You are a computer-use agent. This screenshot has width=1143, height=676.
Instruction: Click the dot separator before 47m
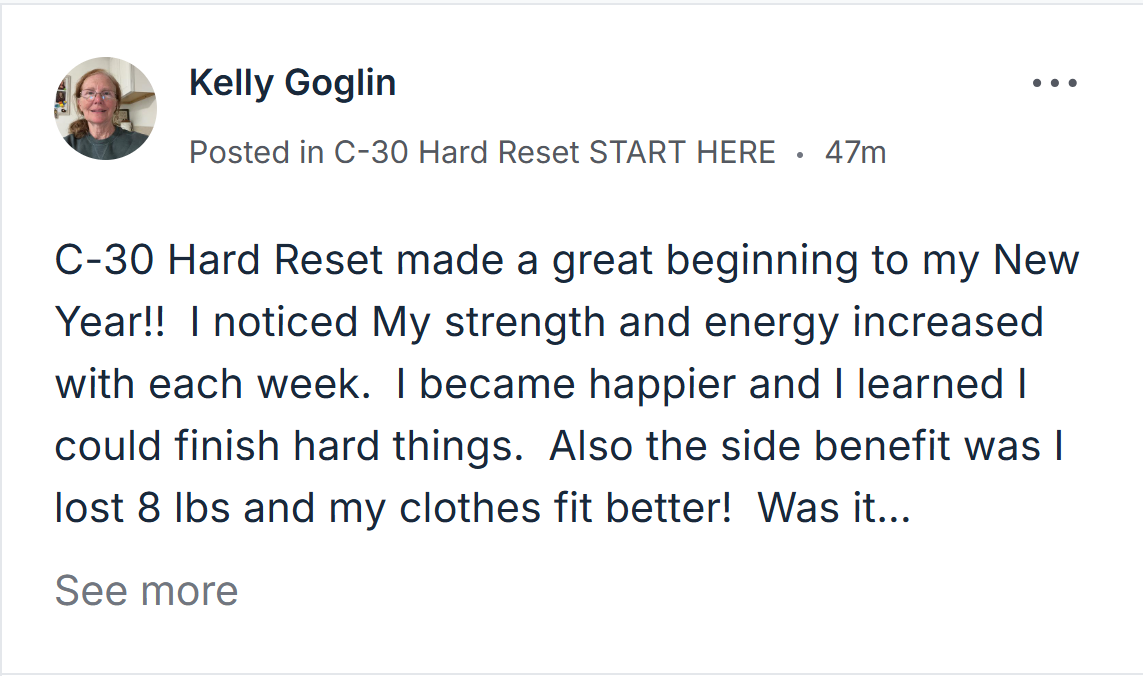[x=800, y=155]
